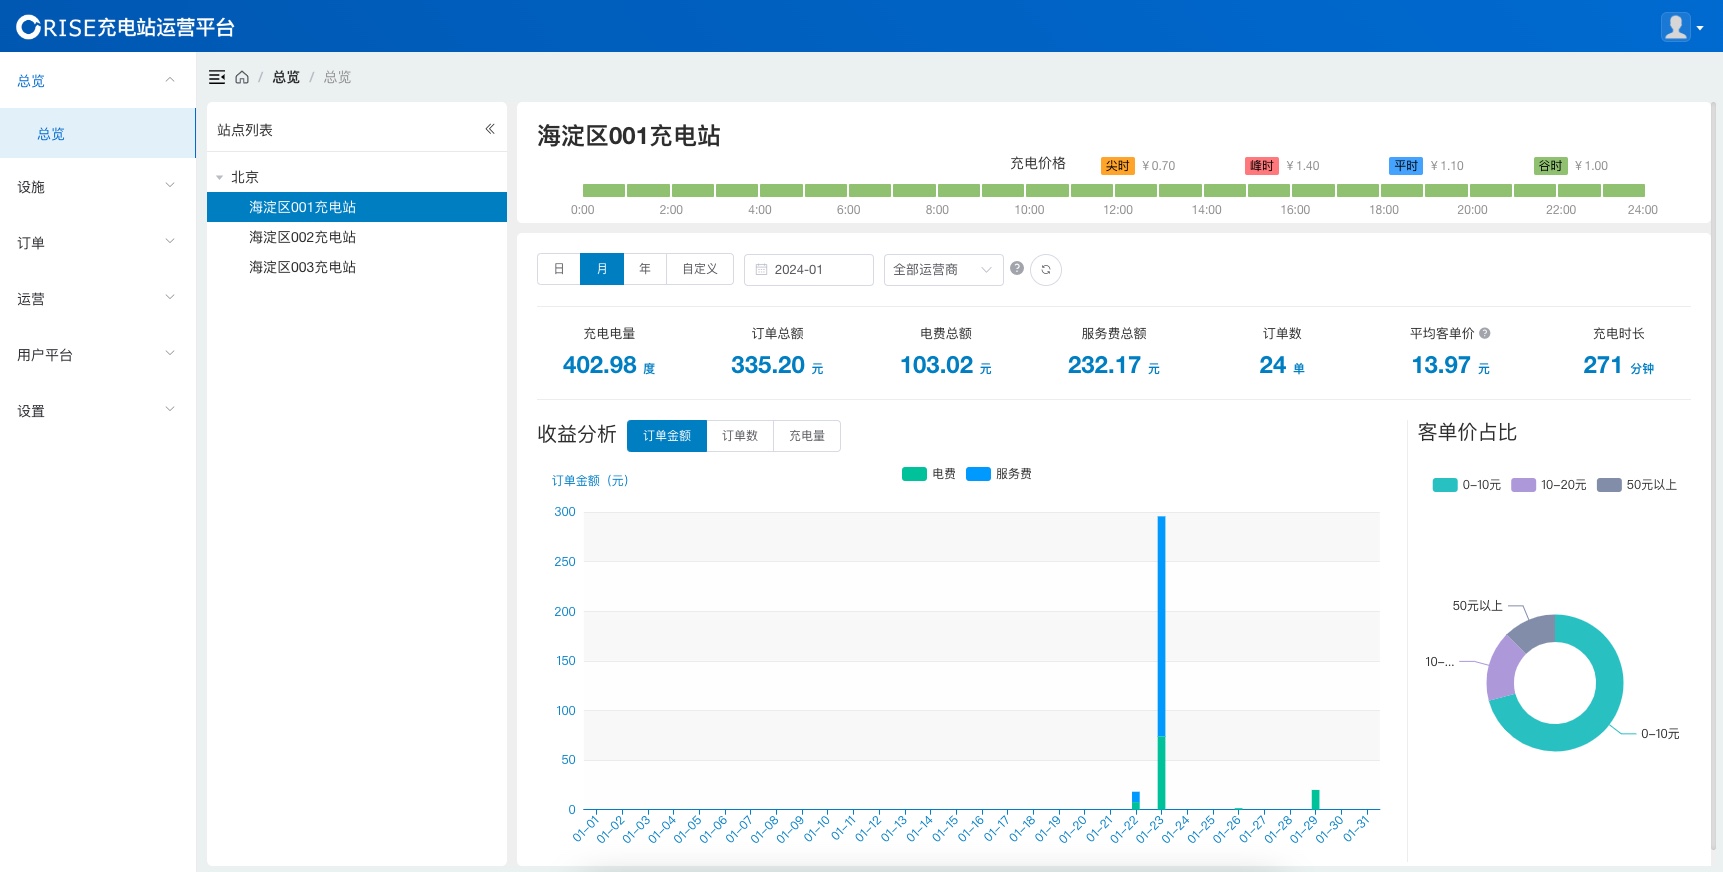Go to home via breadcrumb house icon
Image resolution: width=1723 pixels, height=872 pixels.
[x=242, y=77]
